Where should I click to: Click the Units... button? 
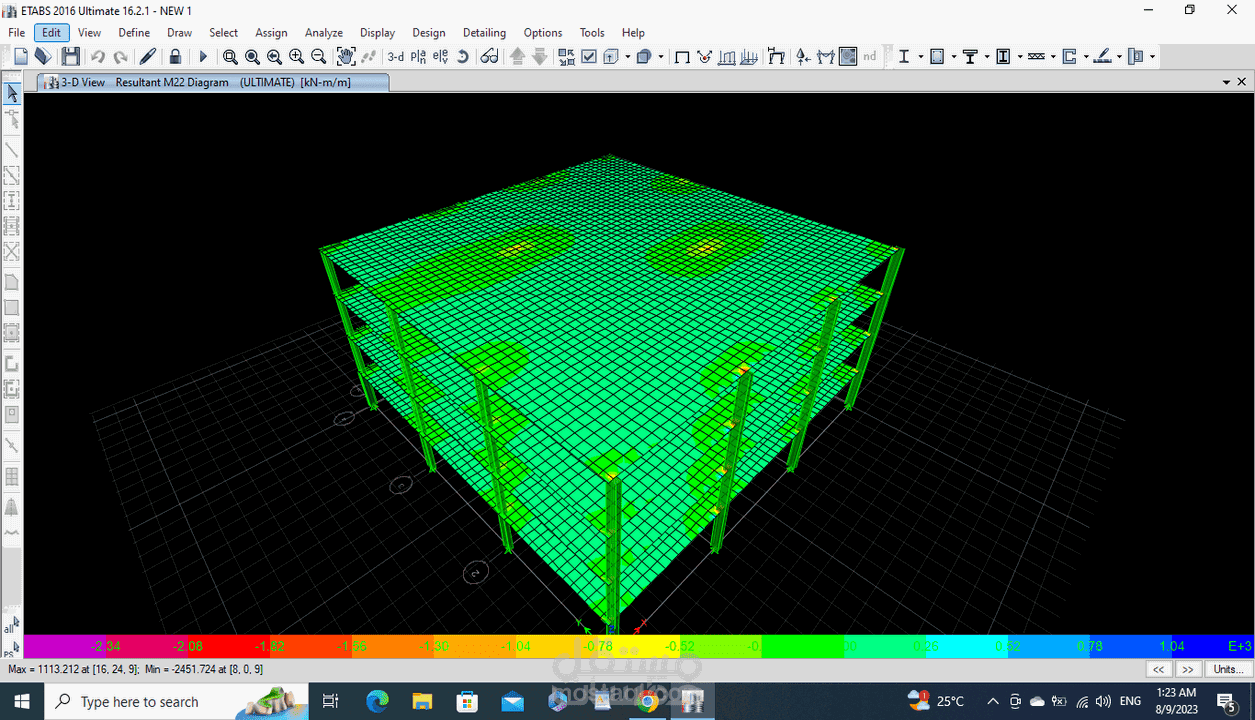(x=1228, y=669)
